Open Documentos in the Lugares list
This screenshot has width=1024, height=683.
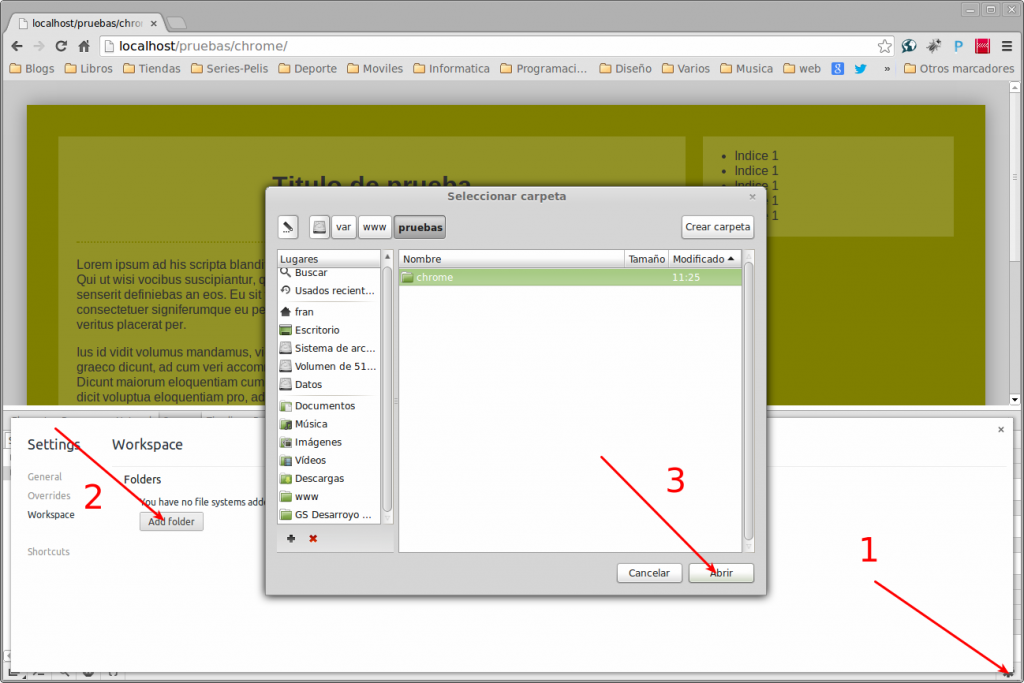[328, 406]
